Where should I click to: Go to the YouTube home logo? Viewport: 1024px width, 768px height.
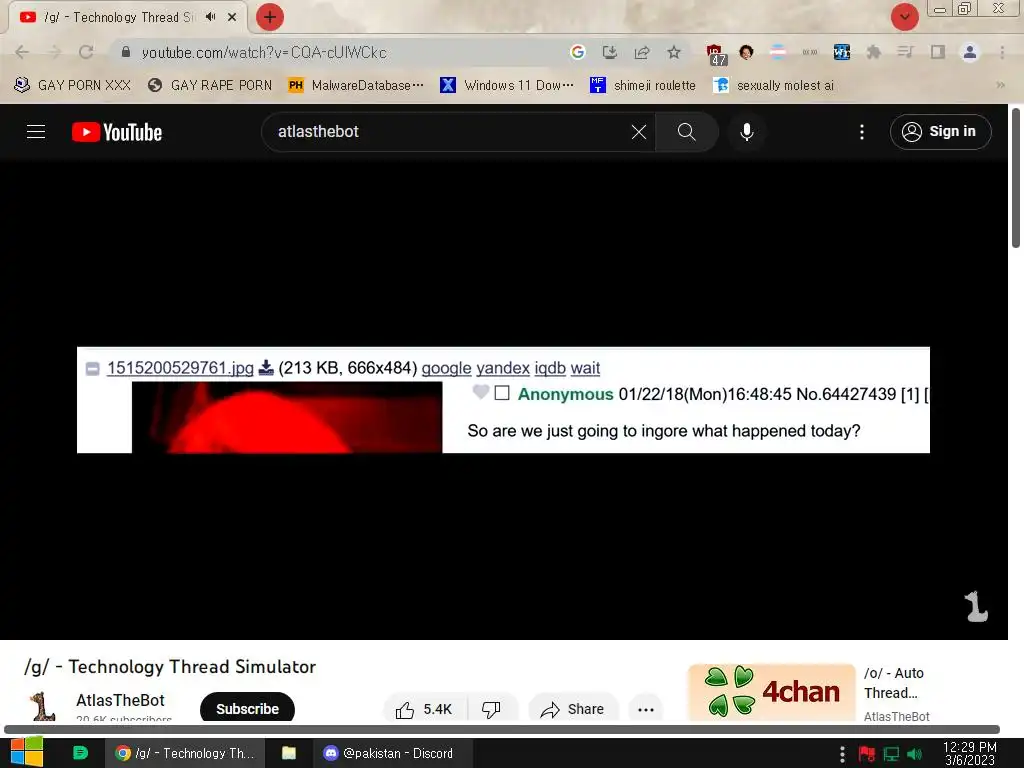[x=117, y=132]
